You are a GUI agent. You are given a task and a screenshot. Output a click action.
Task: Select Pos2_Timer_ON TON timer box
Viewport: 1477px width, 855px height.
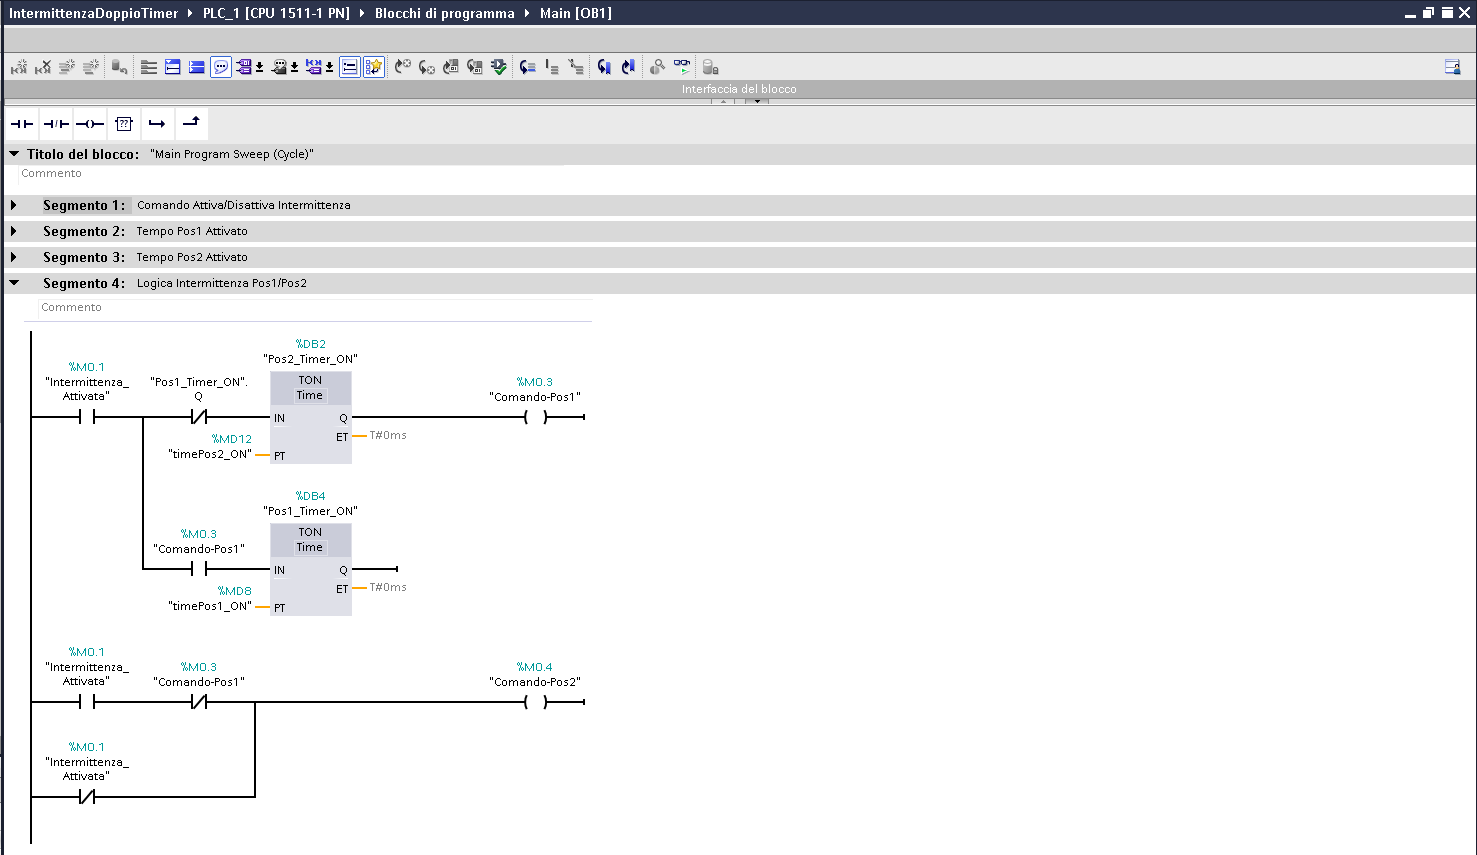pyautogui.click(x=310, y=418)
